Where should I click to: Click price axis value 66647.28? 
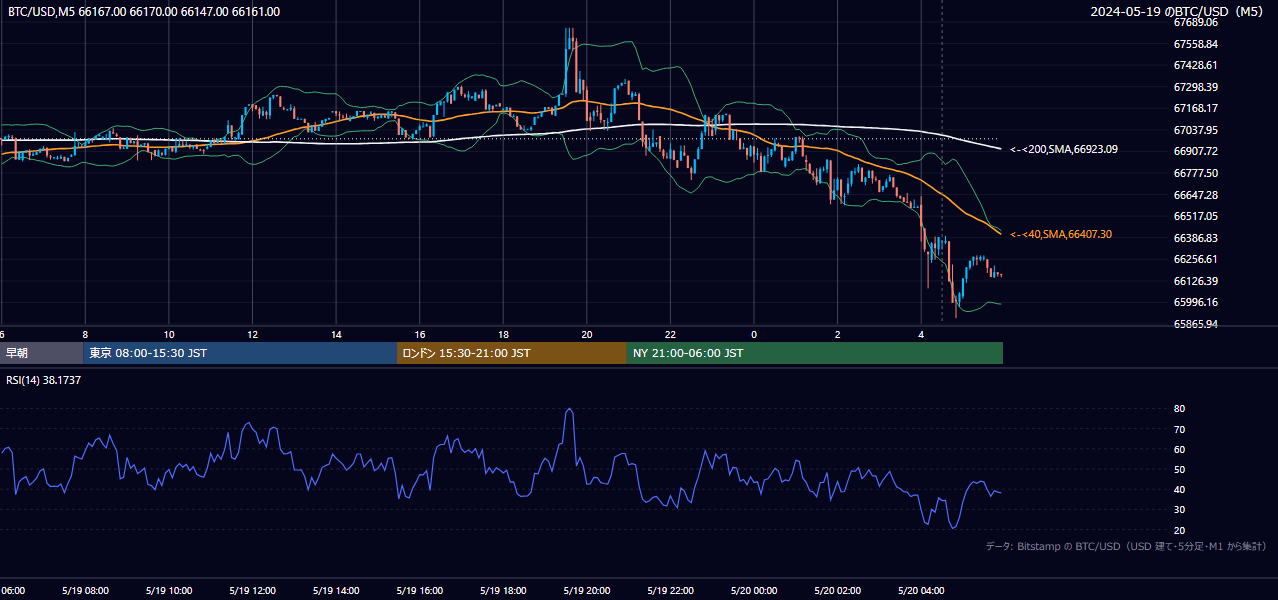(x=1195, y=195)
